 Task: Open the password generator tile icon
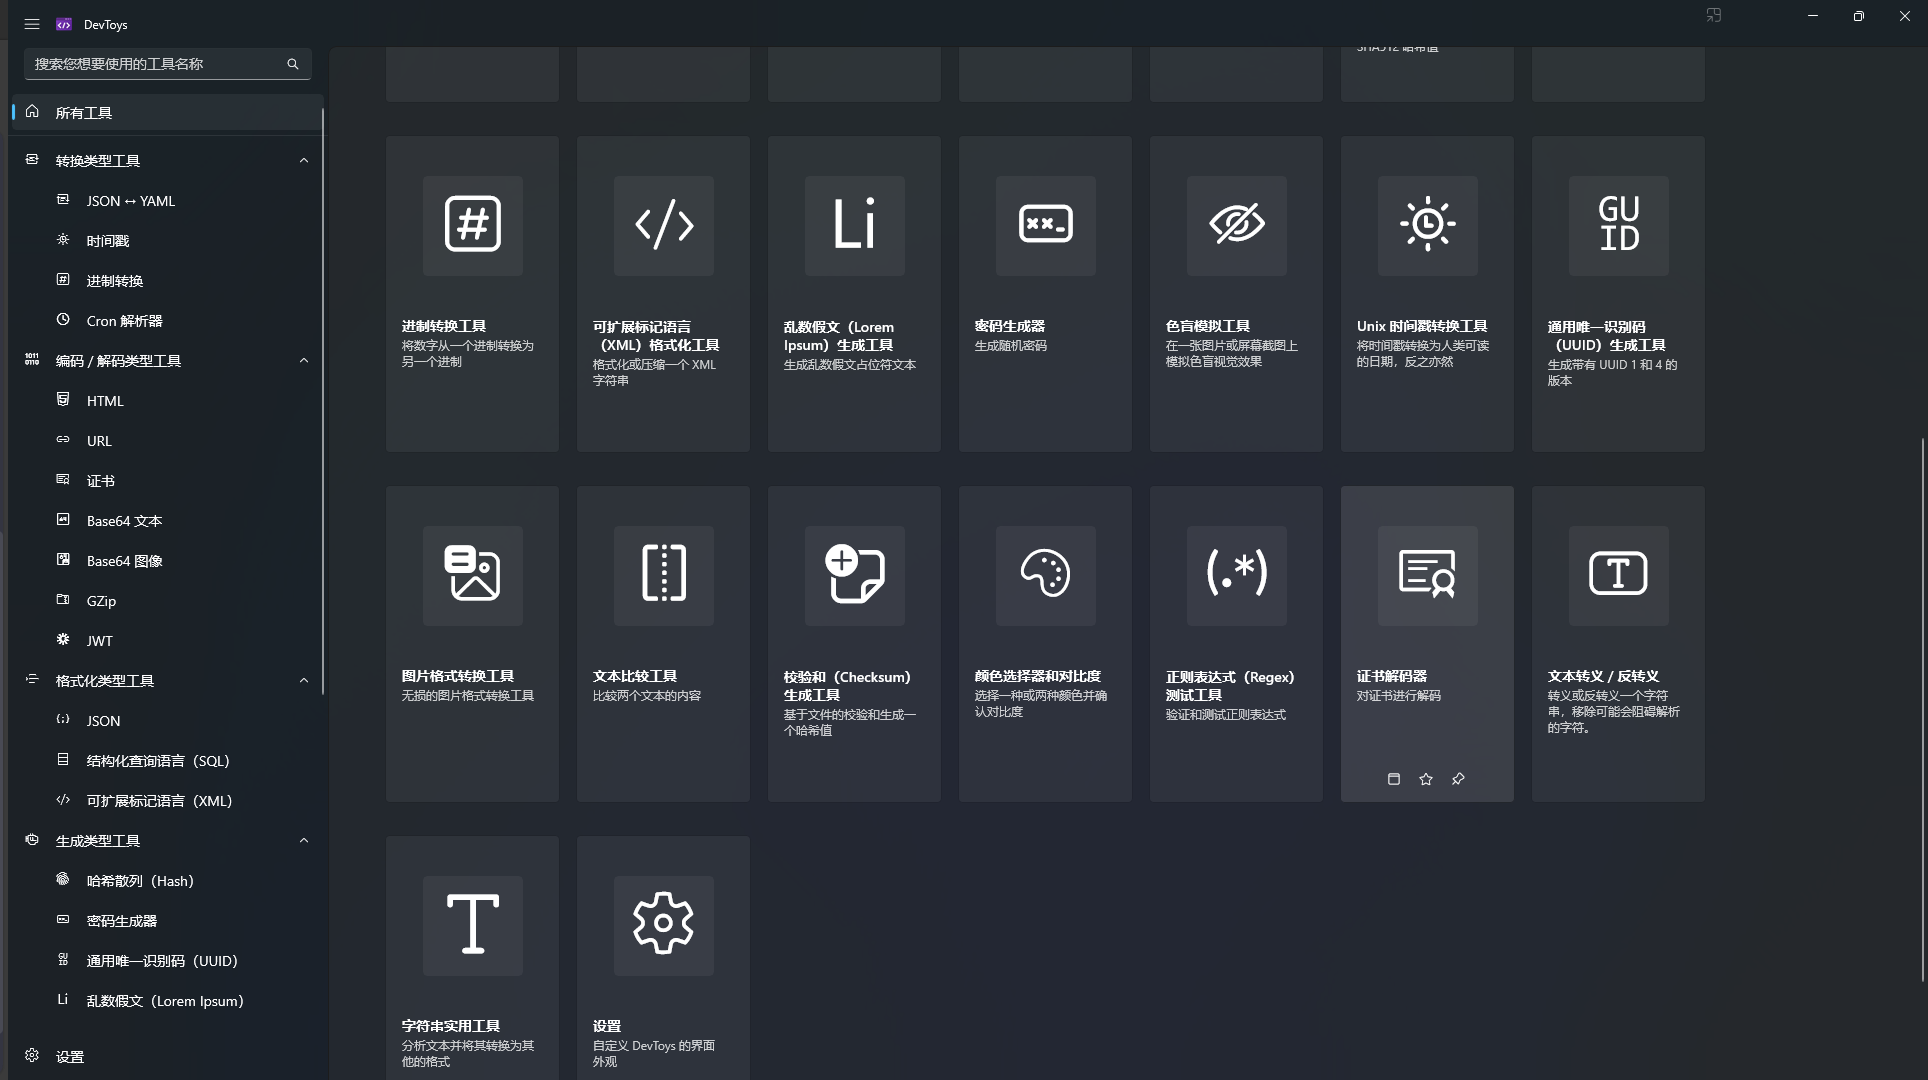[x=1045, y=225]
